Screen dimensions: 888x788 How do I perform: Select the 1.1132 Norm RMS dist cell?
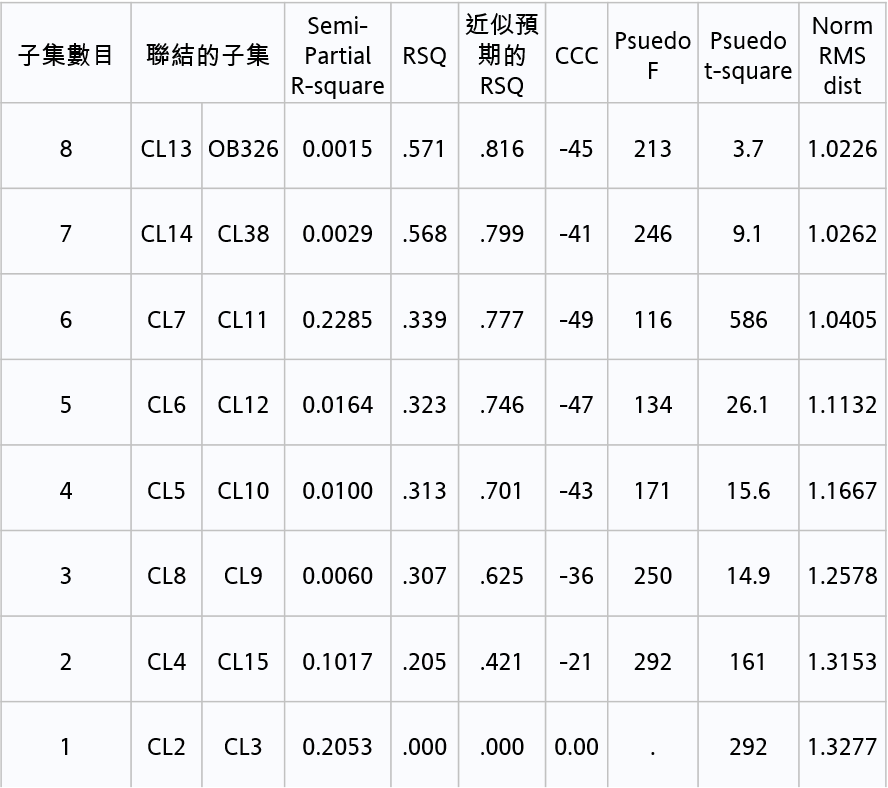point(842,405)
